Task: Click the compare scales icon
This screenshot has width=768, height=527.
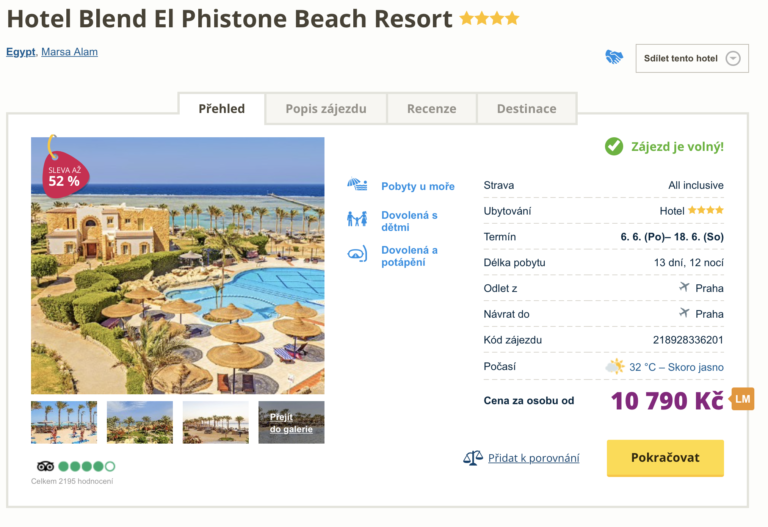Action: pyautogui.click(x=473, y=458)
